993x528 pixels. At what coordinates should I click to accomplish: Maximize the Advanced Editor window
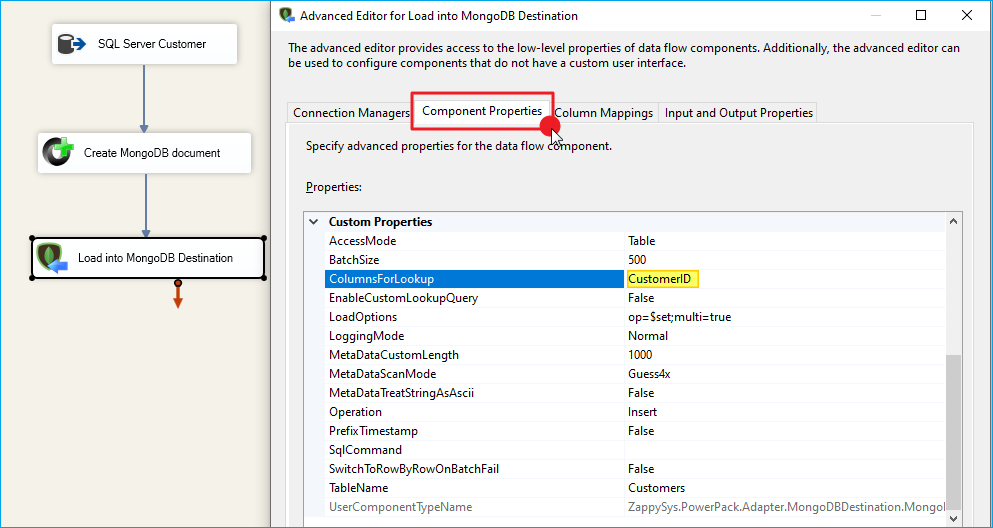pyautogui.click(x=921, y=15)
